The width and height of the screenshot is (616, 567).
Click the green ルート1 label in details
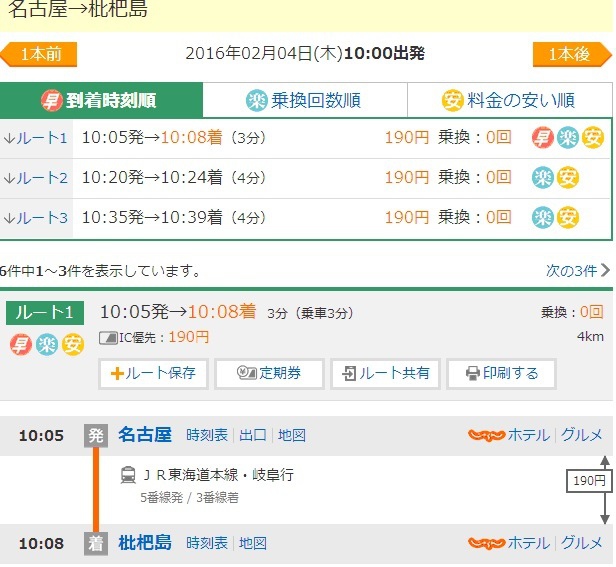tap(45, 313)
